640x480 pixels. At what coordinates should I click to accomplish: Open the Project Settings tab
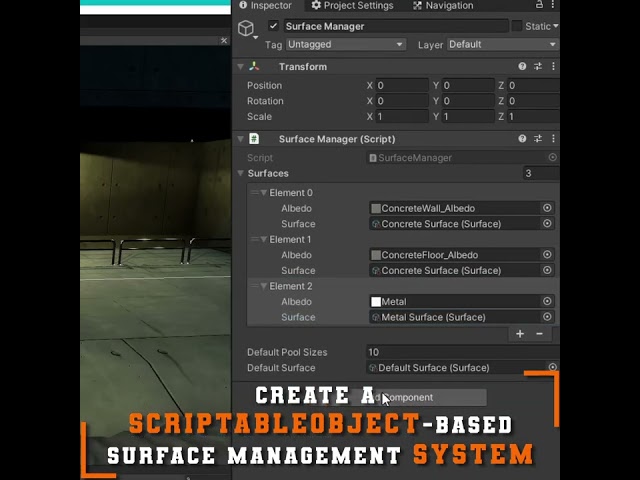[x=352, y=5]
